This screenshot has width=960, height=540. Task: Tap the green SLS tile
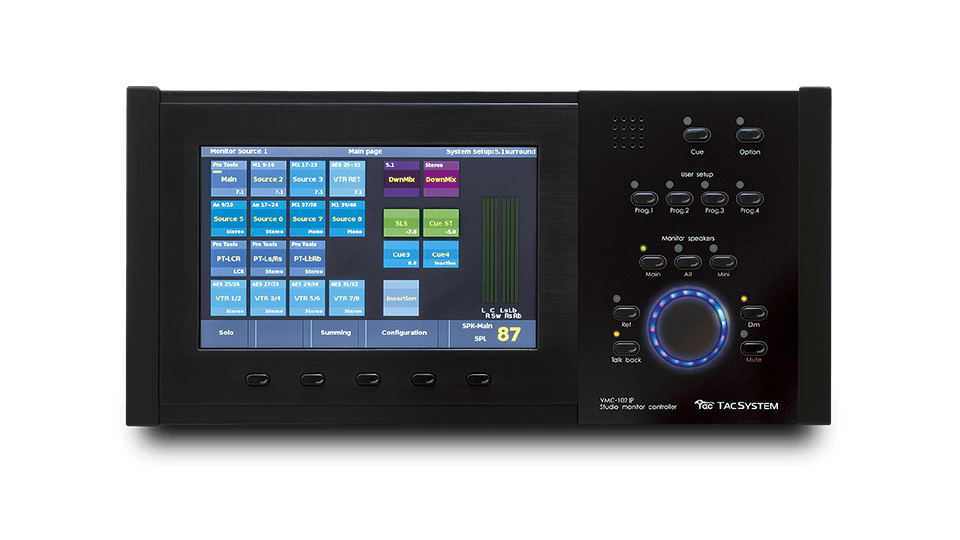[x=401, y=223]
